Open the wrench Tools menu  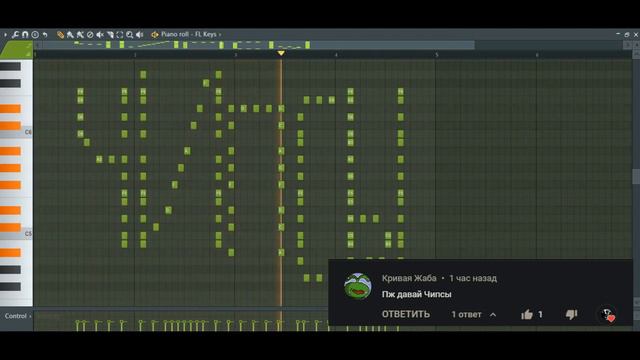coord(16,35)
